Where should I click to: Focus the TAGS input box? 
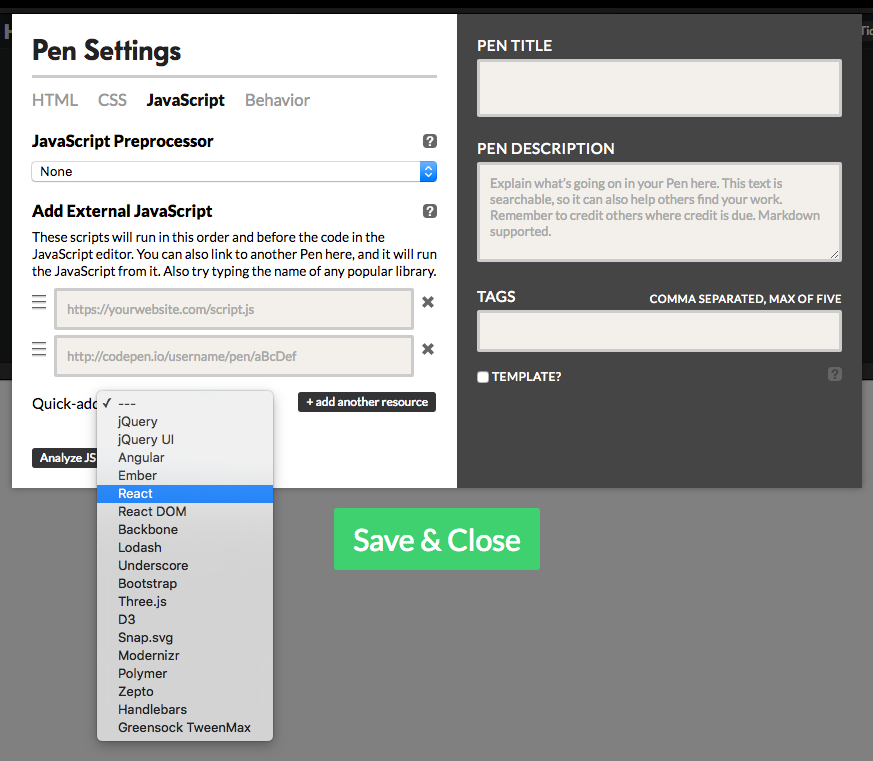point(658,330)
